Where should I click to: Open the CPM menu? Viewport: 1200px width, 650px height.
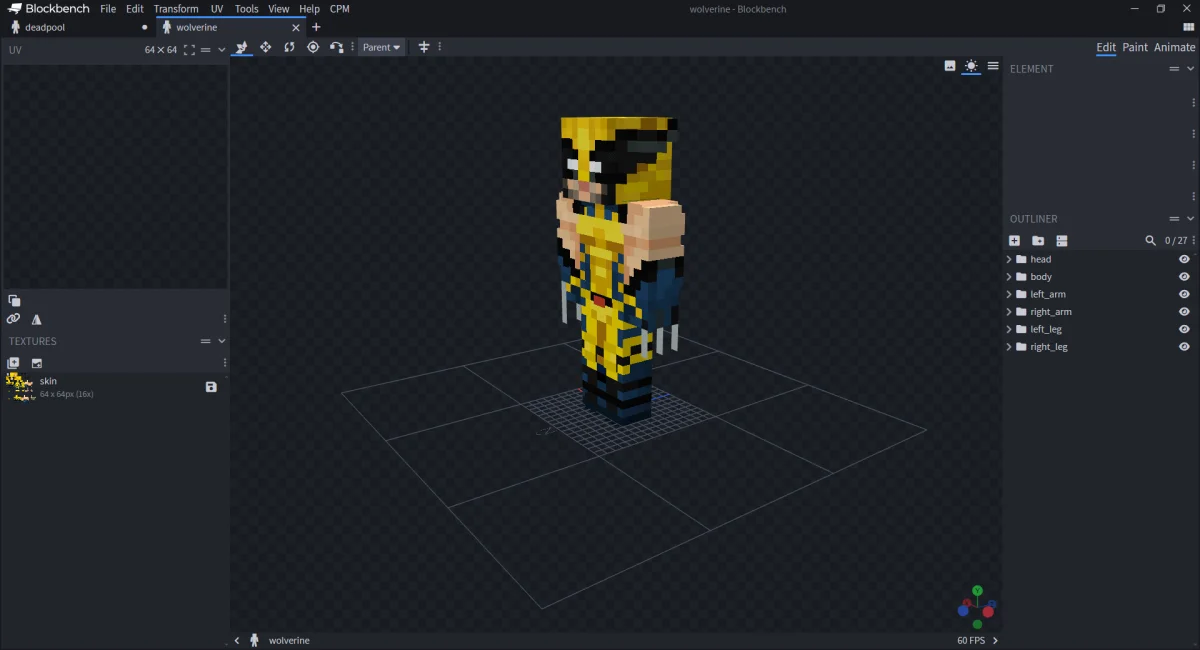(340, 9)
